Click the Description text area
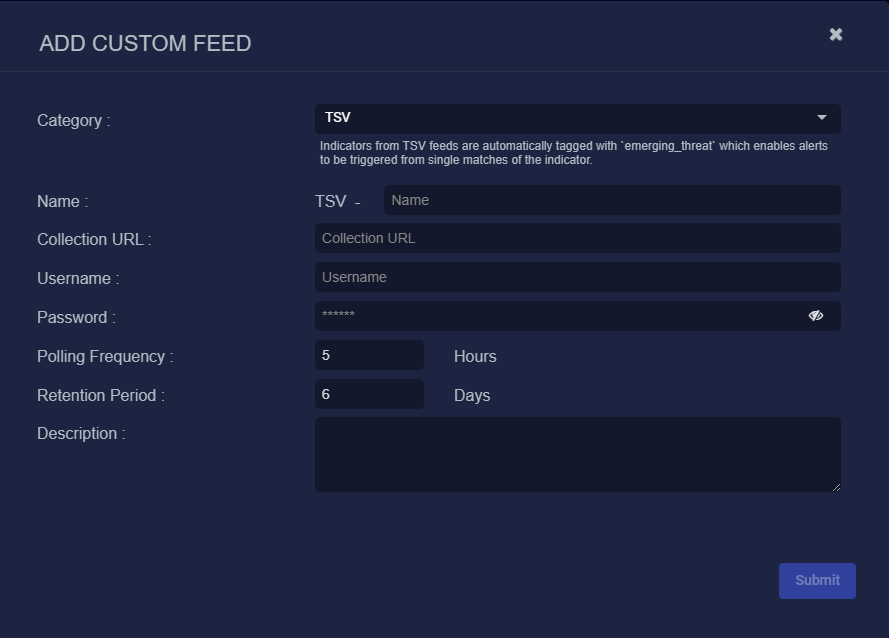This screenshot has width=889, height=638. pos(577,454)
